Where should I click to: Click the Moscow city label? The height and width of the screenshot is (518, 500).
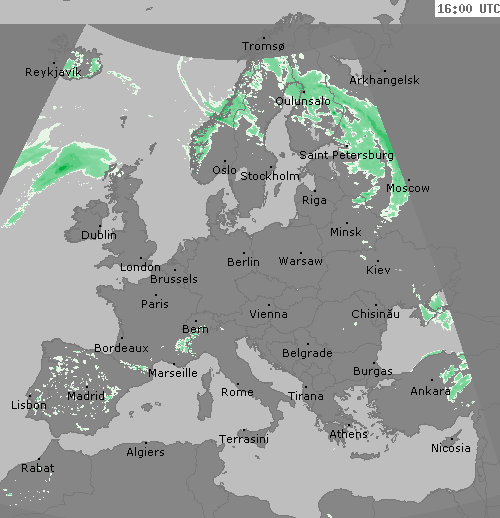408,188
